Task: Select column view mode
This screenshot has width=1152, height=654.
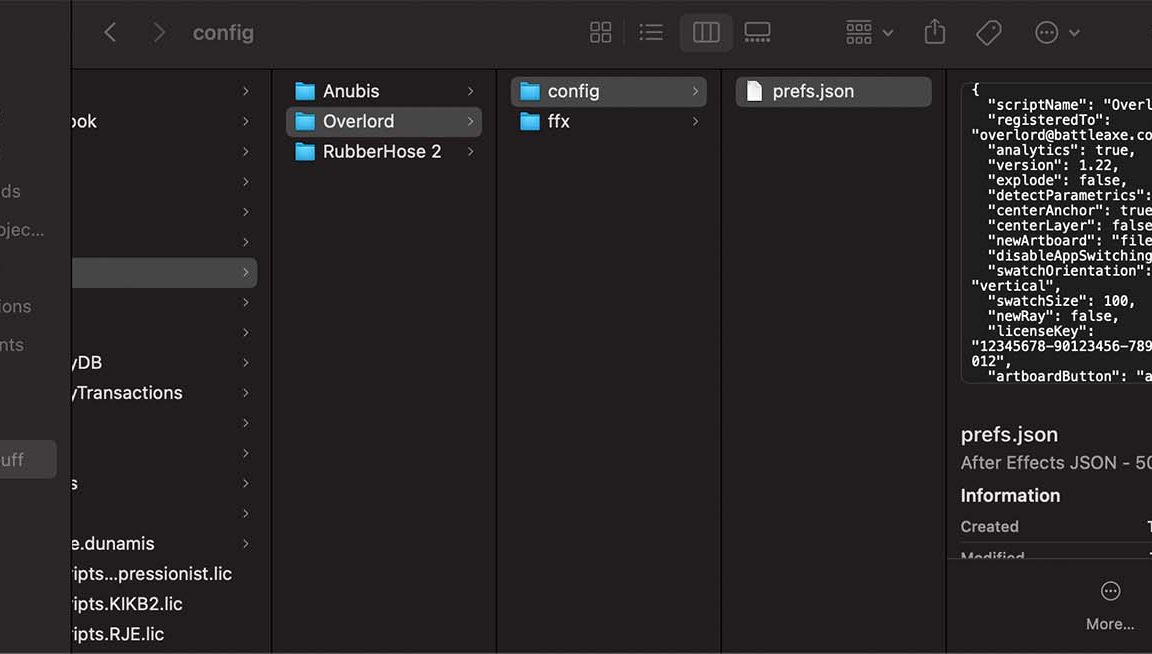Action: tap(706, 33)
